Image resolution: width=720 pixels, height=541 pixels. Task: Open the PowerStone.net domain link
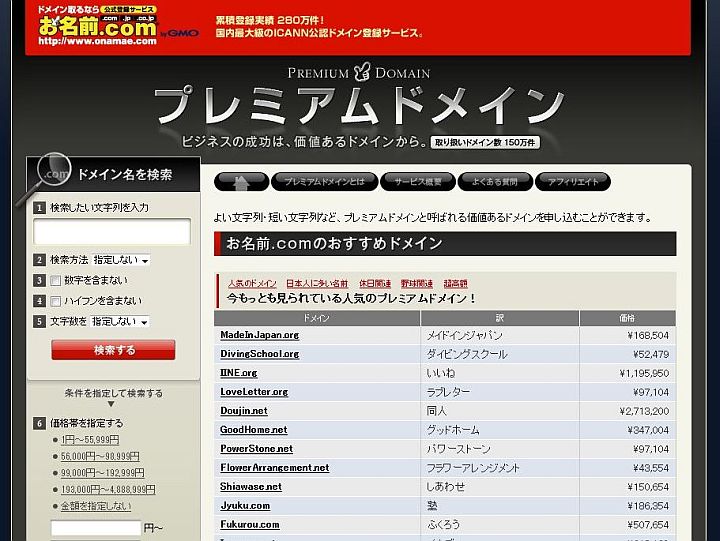tap(256, 449)
